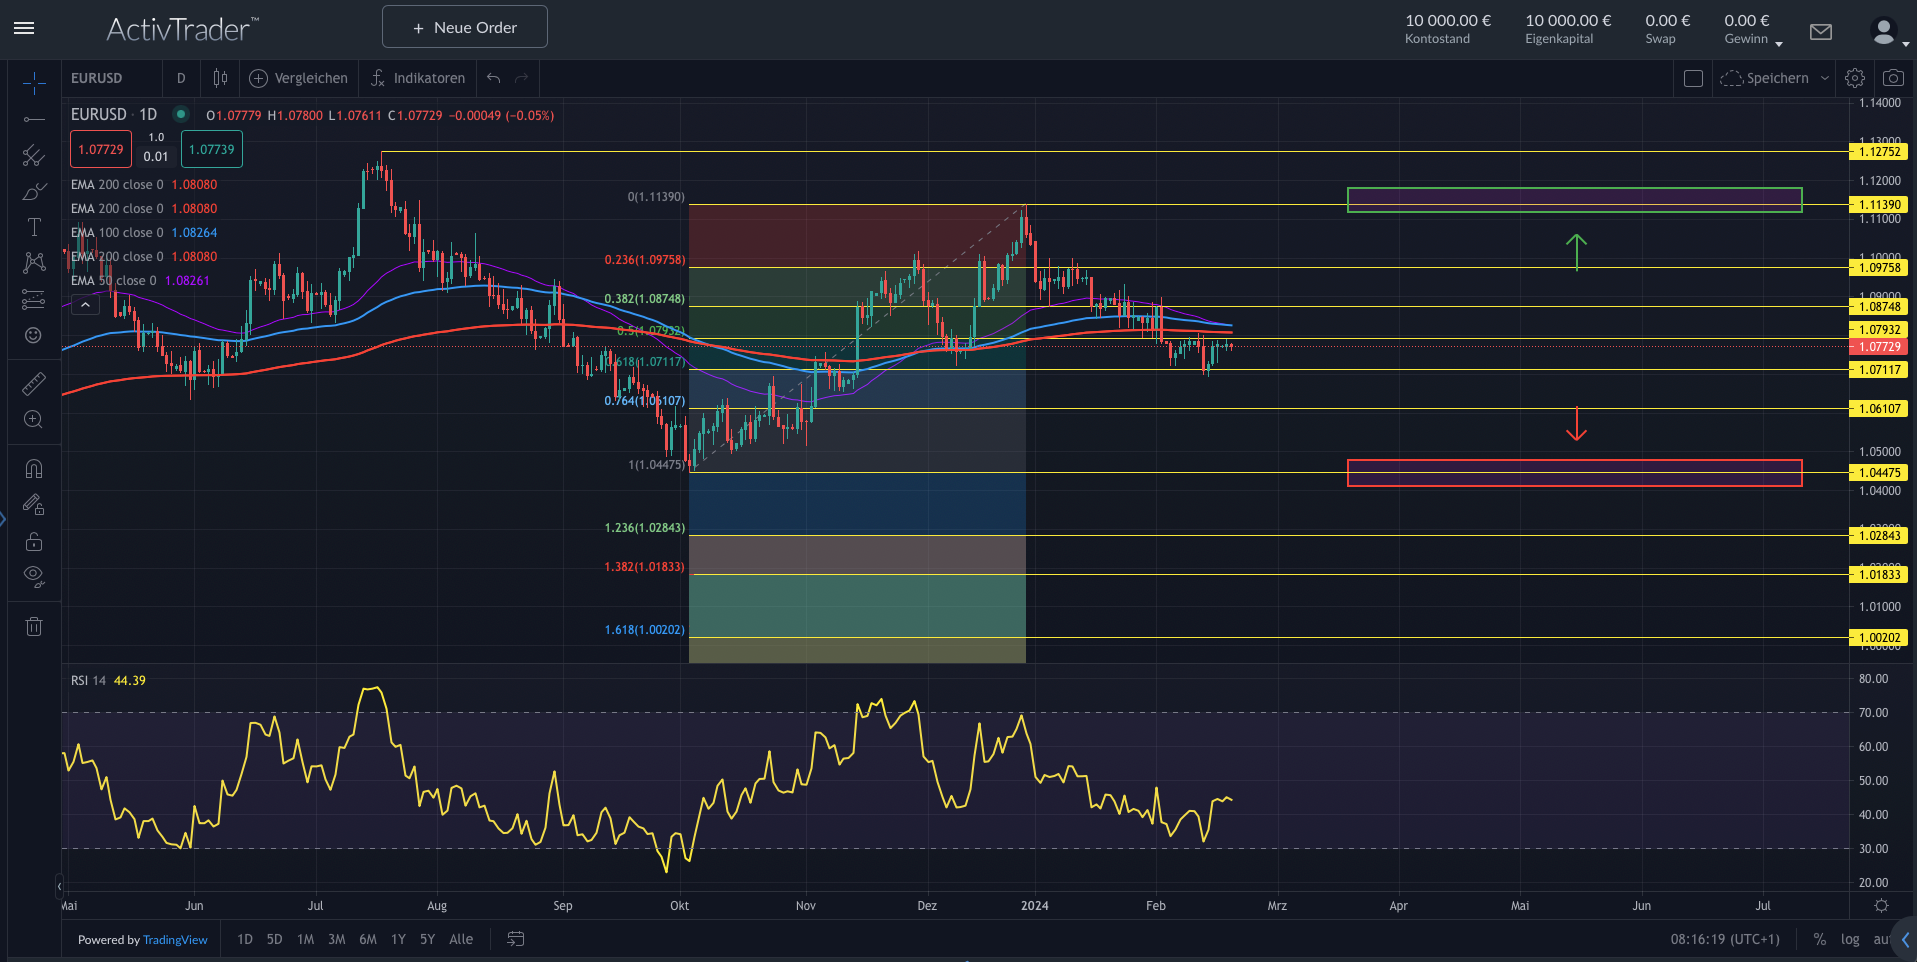Toggle the lock all drawings option
Image resolution: width=1917 pixels, height=962 pixels.
tap(34, 541)
